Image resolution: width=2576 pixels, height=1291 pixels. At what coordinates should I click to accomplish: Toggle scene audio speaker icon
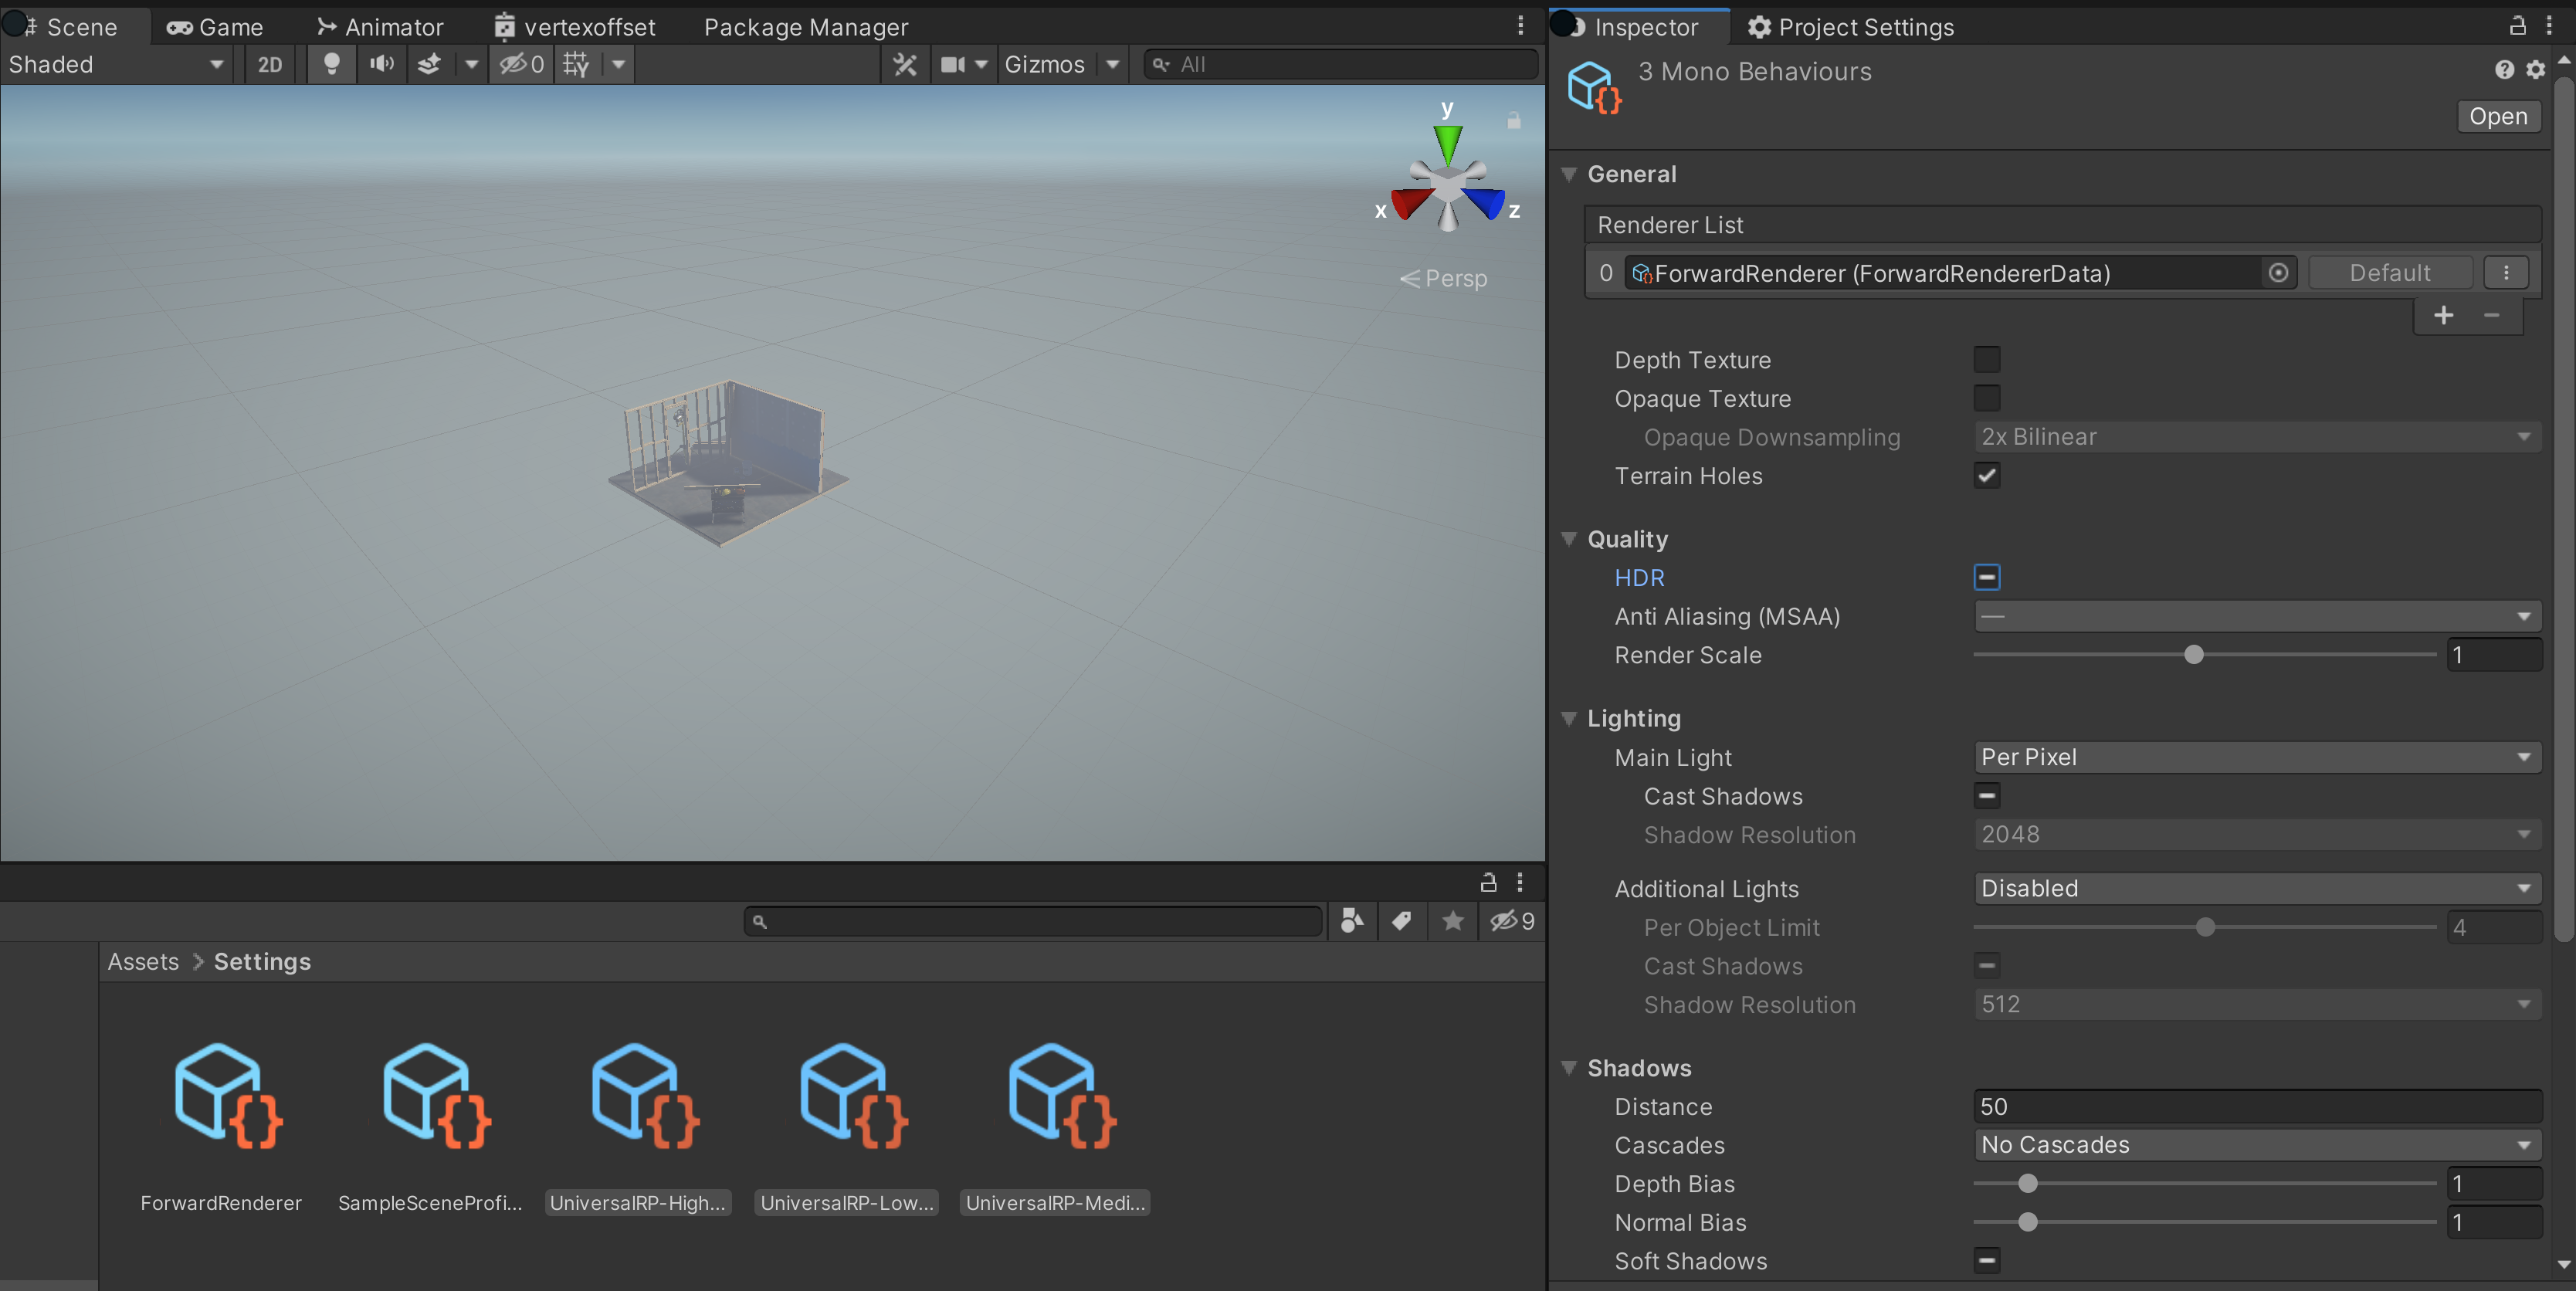coord(381,64)
